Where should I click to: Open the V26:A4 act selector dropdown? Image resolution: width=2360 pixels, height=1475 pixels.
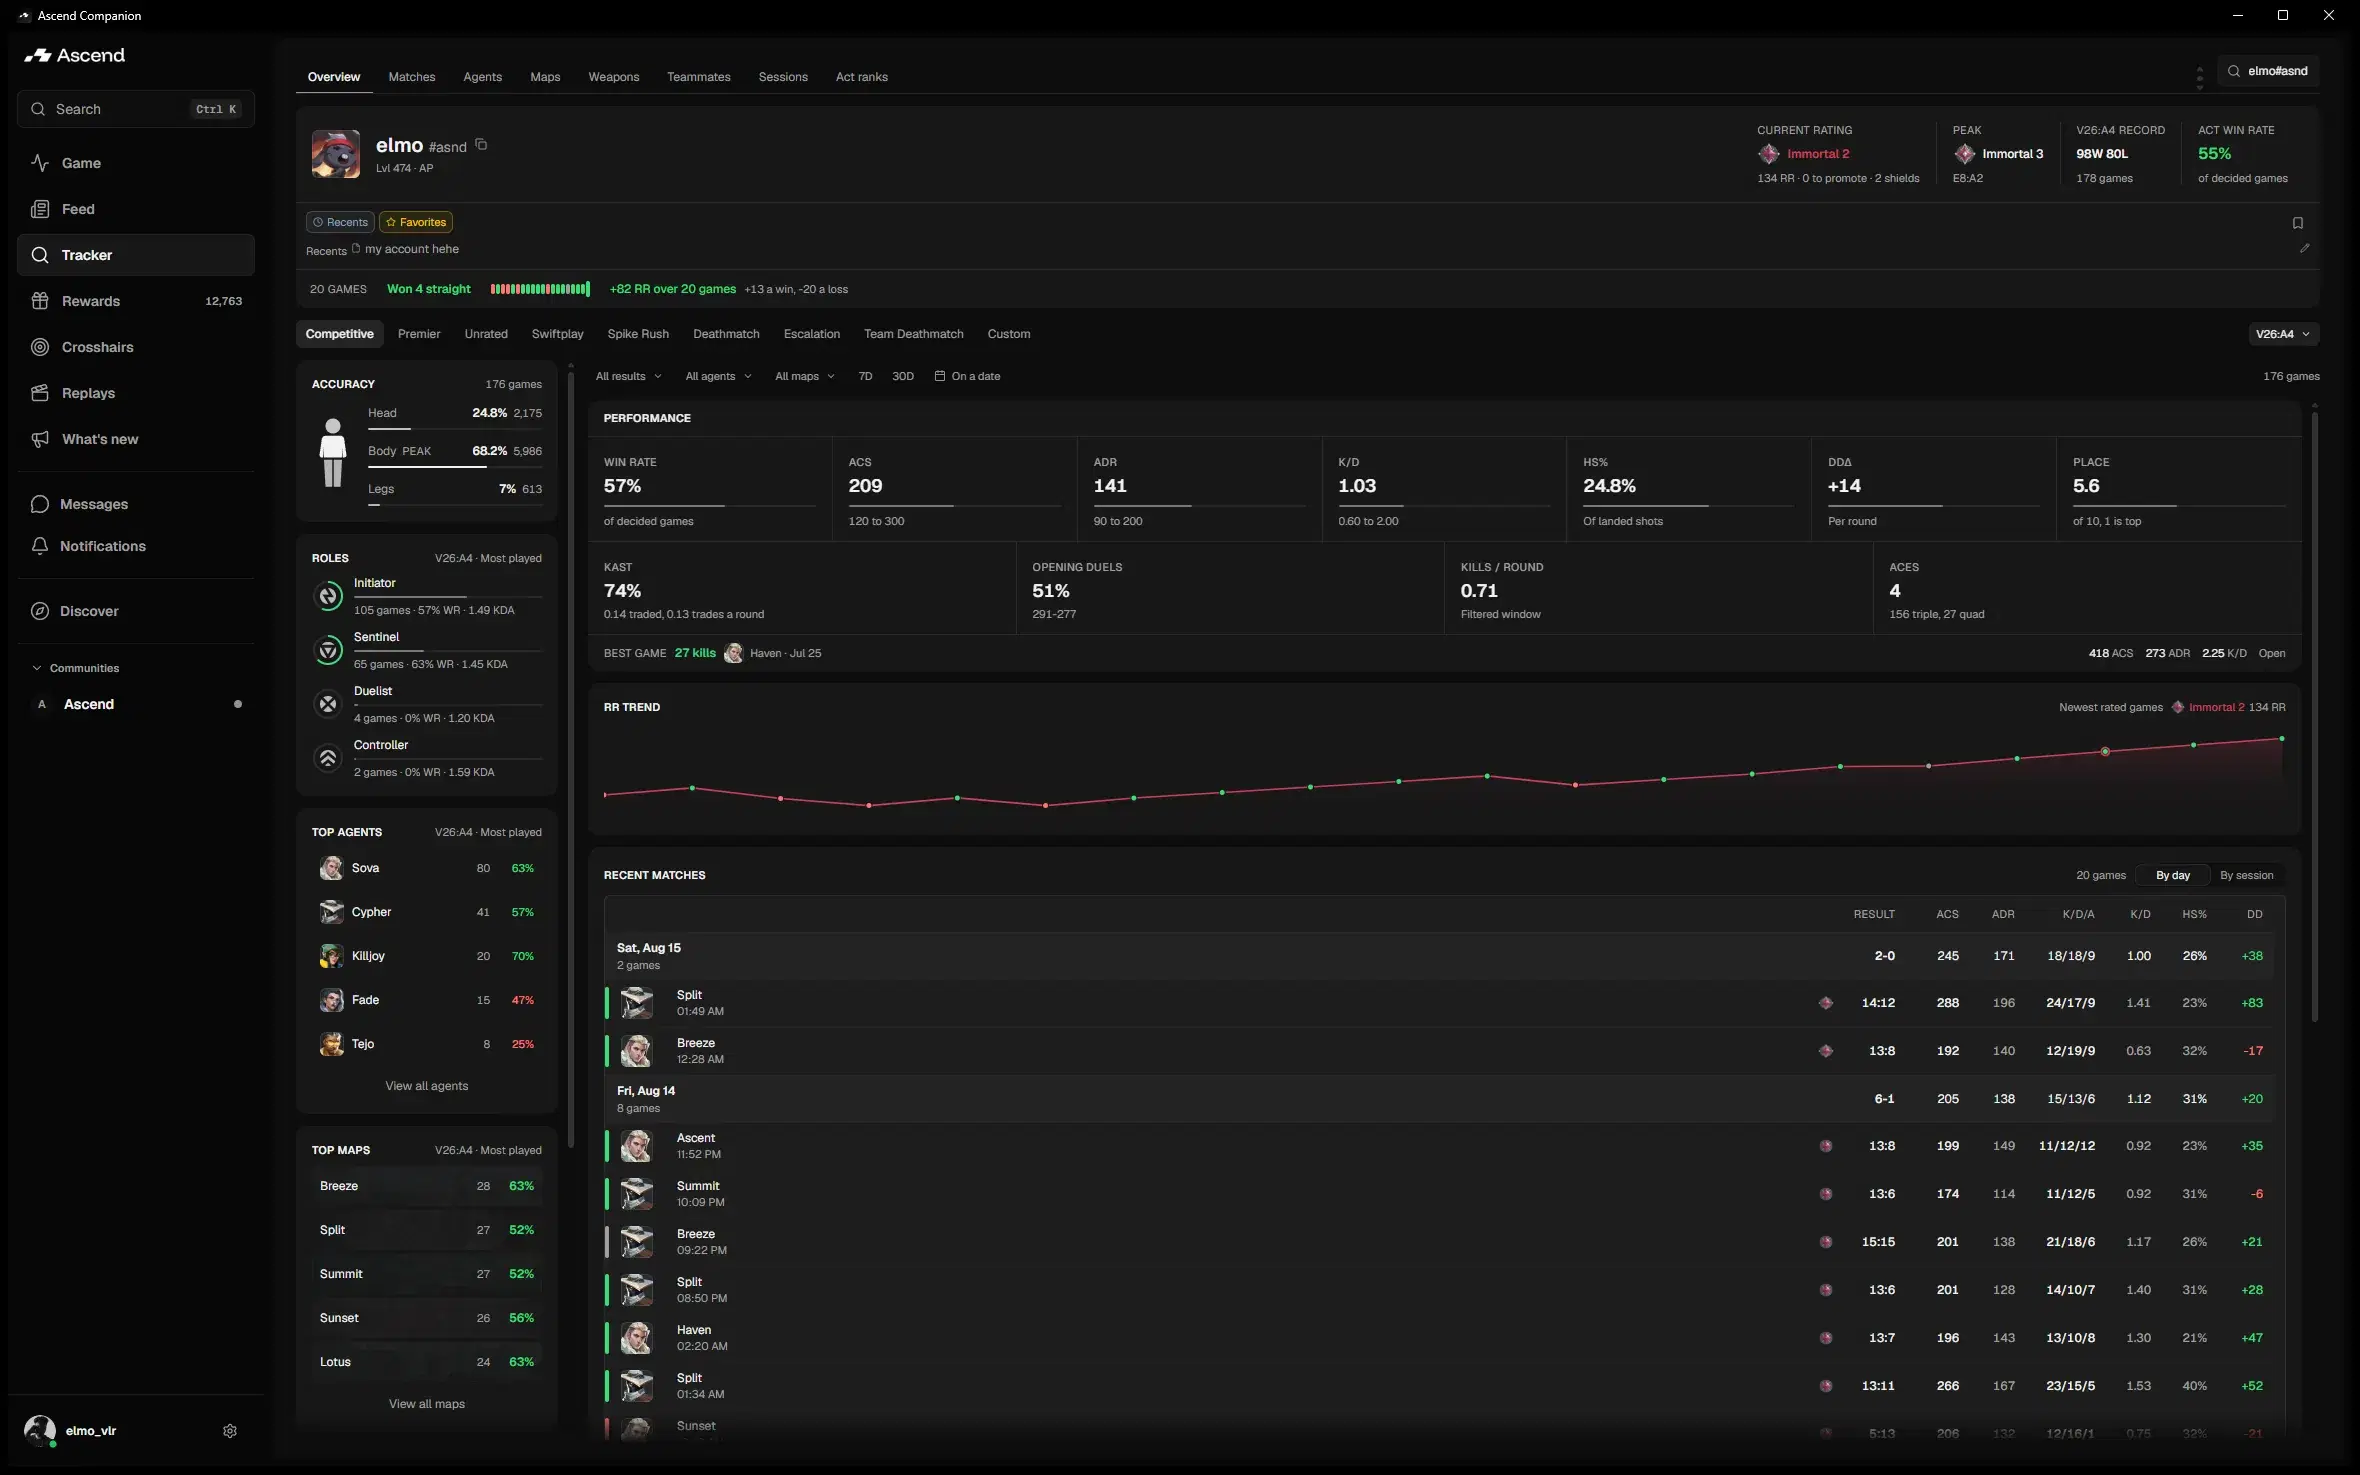[x=2282, y=334]
